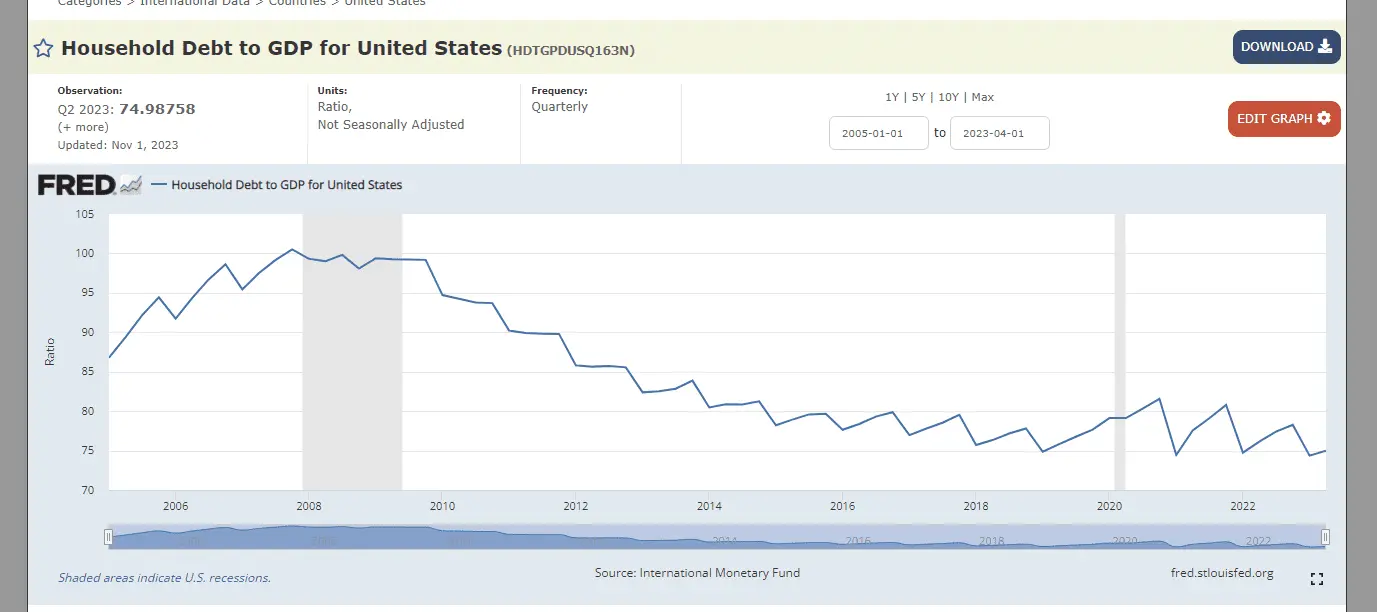The image size is (1377, 612).
Task: Open the Edit Graph panel
Action: click(x=1283, y=119)
